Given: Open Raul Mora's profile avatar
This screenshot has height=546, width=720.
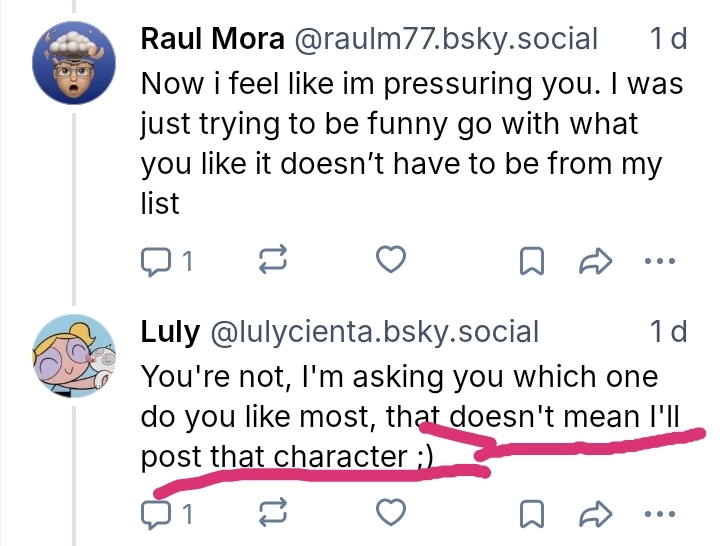Looking at the screenshot, I should click(x=73, y=60).
